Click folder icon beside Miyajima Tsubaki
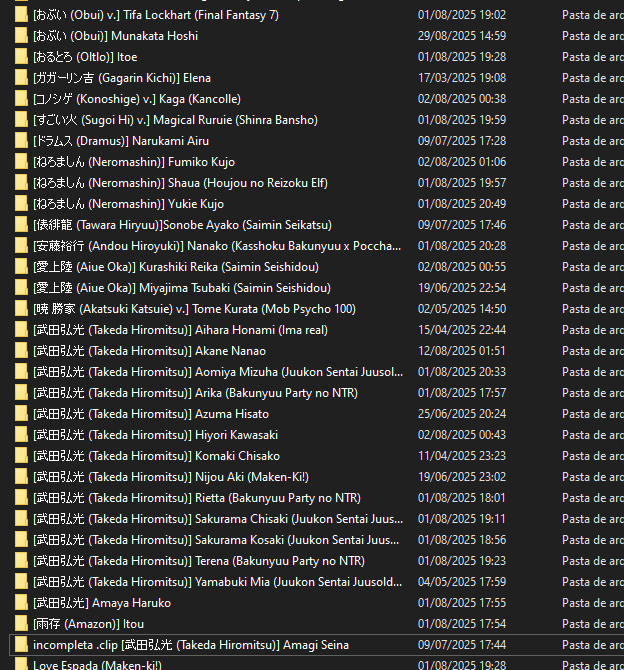 21,288
